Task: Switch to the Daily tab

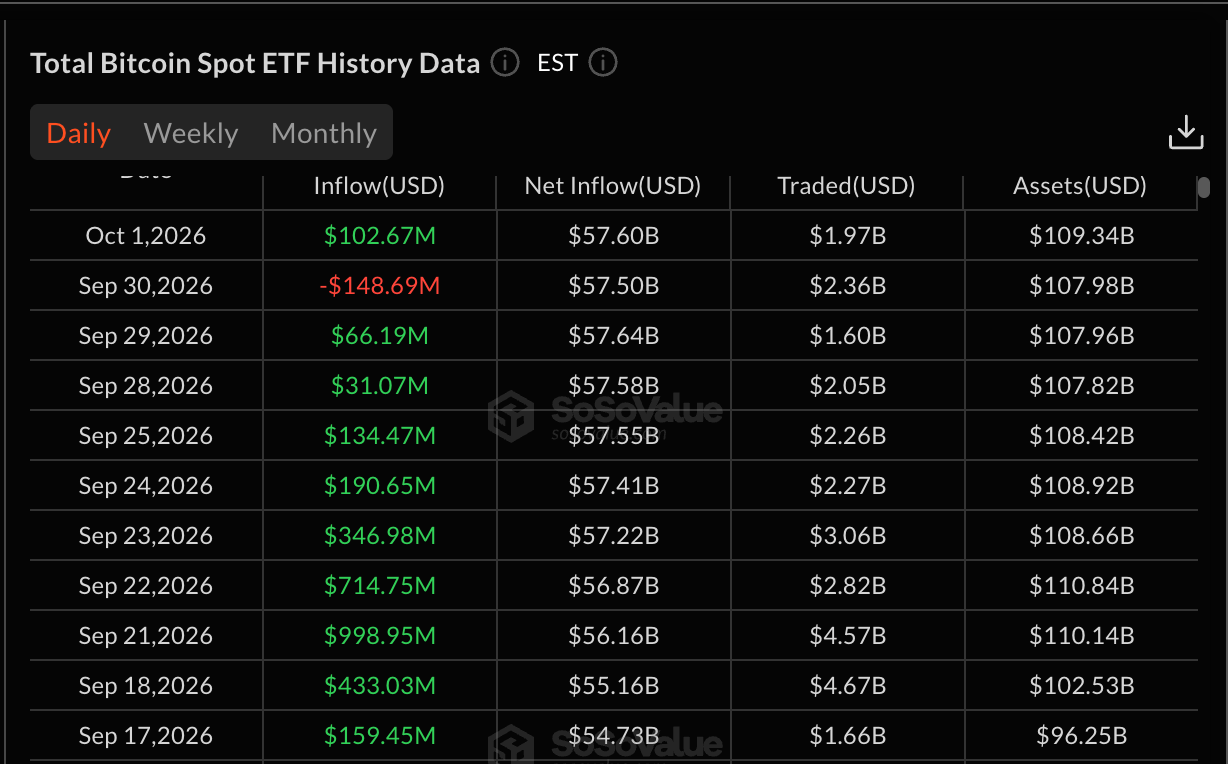Action: pos(79,133)
